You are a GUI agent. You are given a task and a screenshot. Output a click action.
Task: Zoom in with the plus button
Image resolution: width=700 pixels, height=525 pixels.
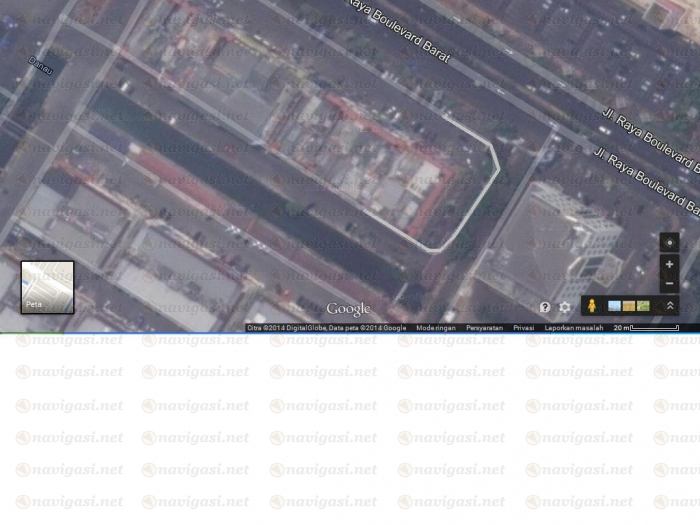669,264
